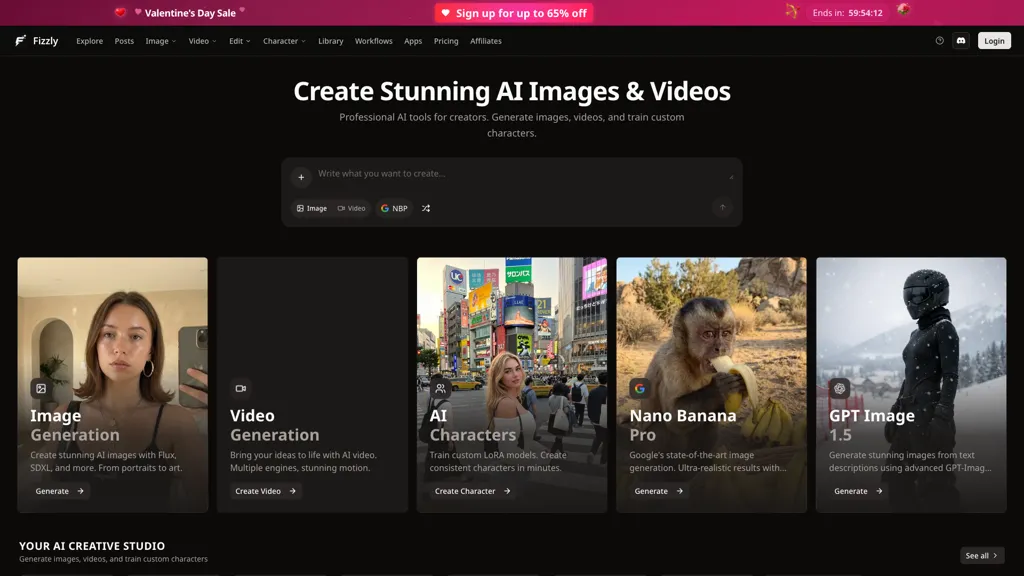The height and width of the screenshot is (576, 1024).
Task: Open the help circle icon in header
Action: point(939,40)
